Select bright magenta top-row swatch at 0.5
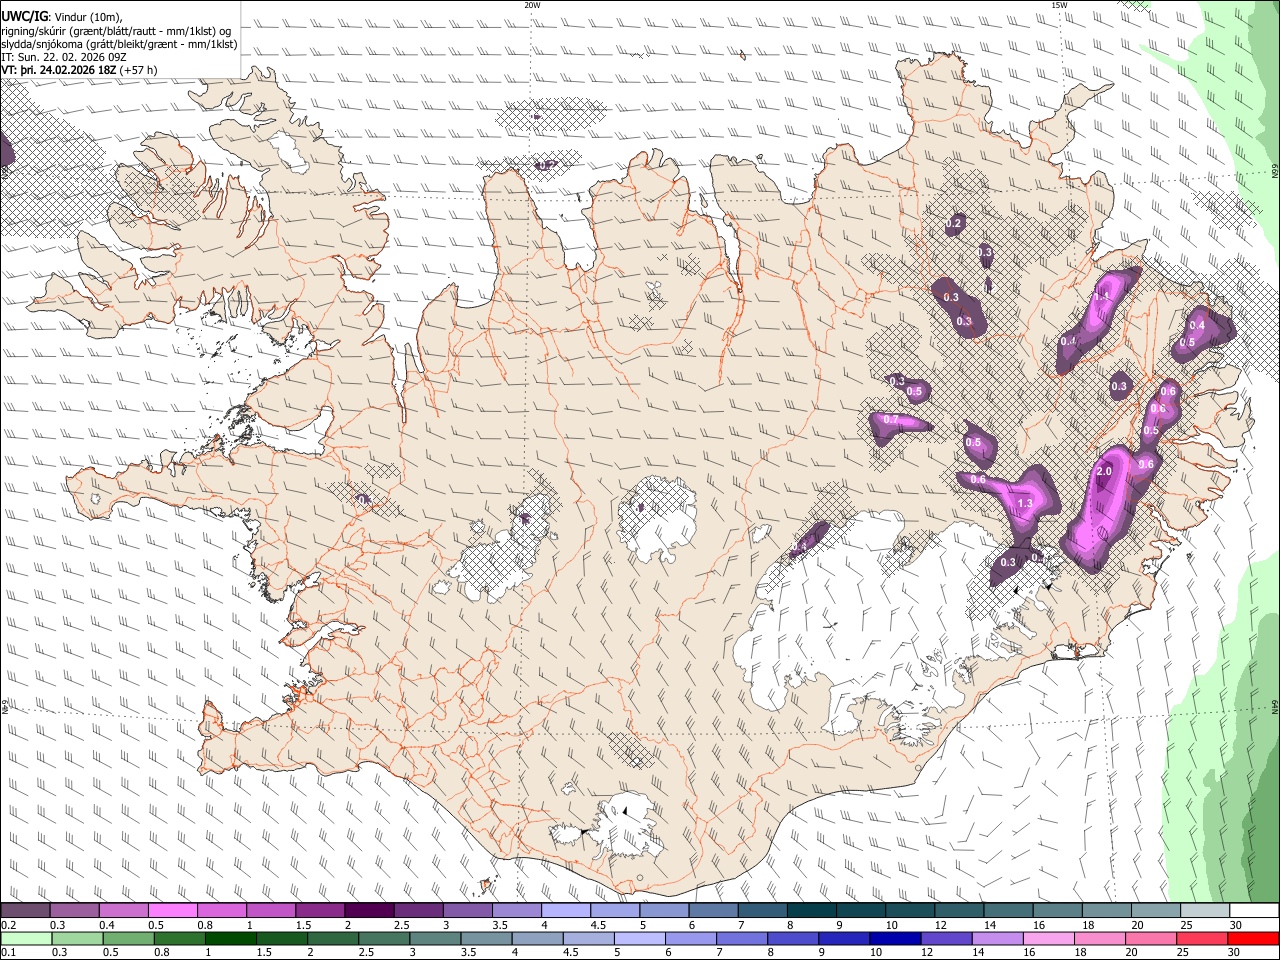1280x960 pixels. pos(172,911)
